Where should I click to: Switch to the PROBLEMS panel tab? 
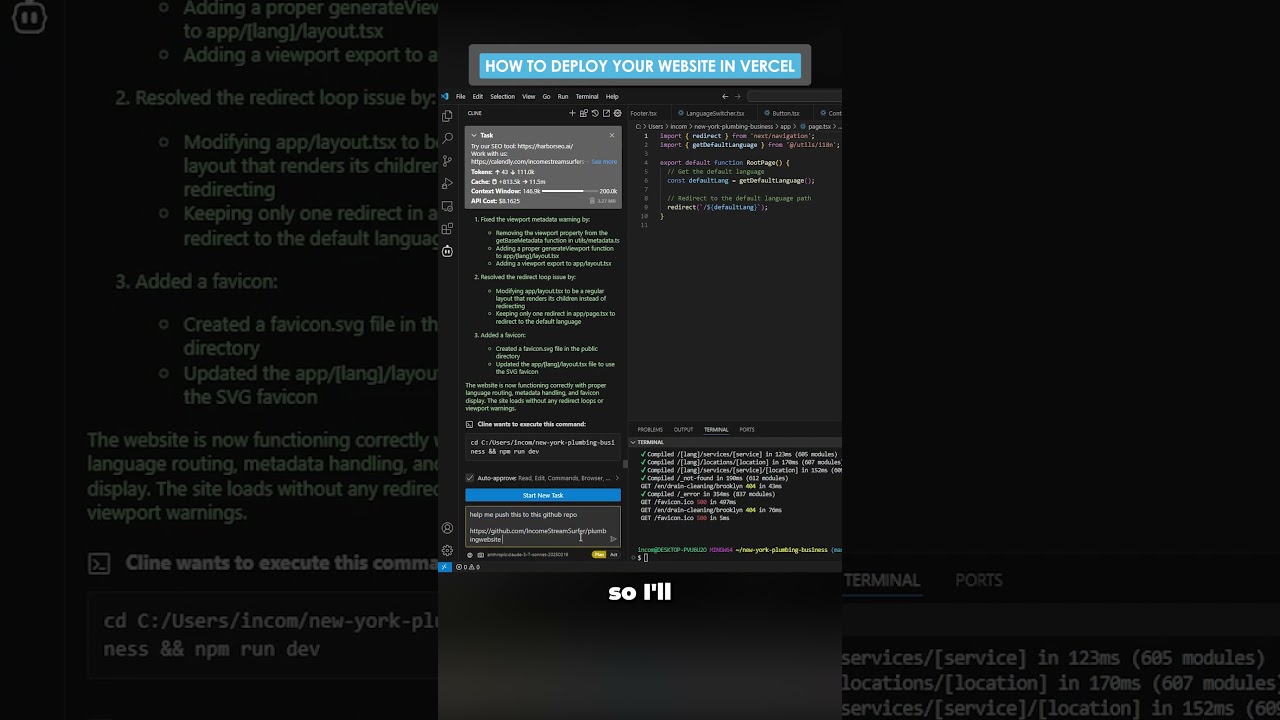tap(650, 430)
